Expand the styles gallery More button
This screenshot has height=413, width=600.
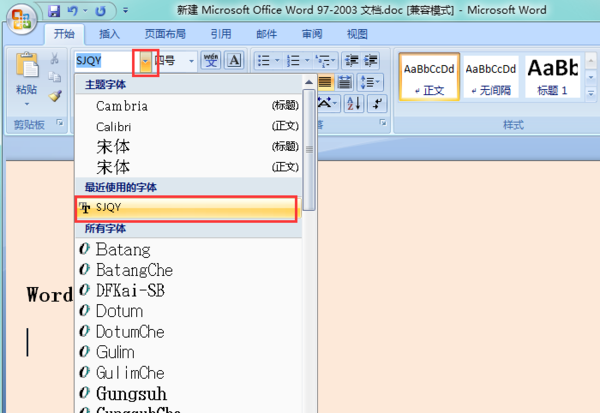point(591,93)
